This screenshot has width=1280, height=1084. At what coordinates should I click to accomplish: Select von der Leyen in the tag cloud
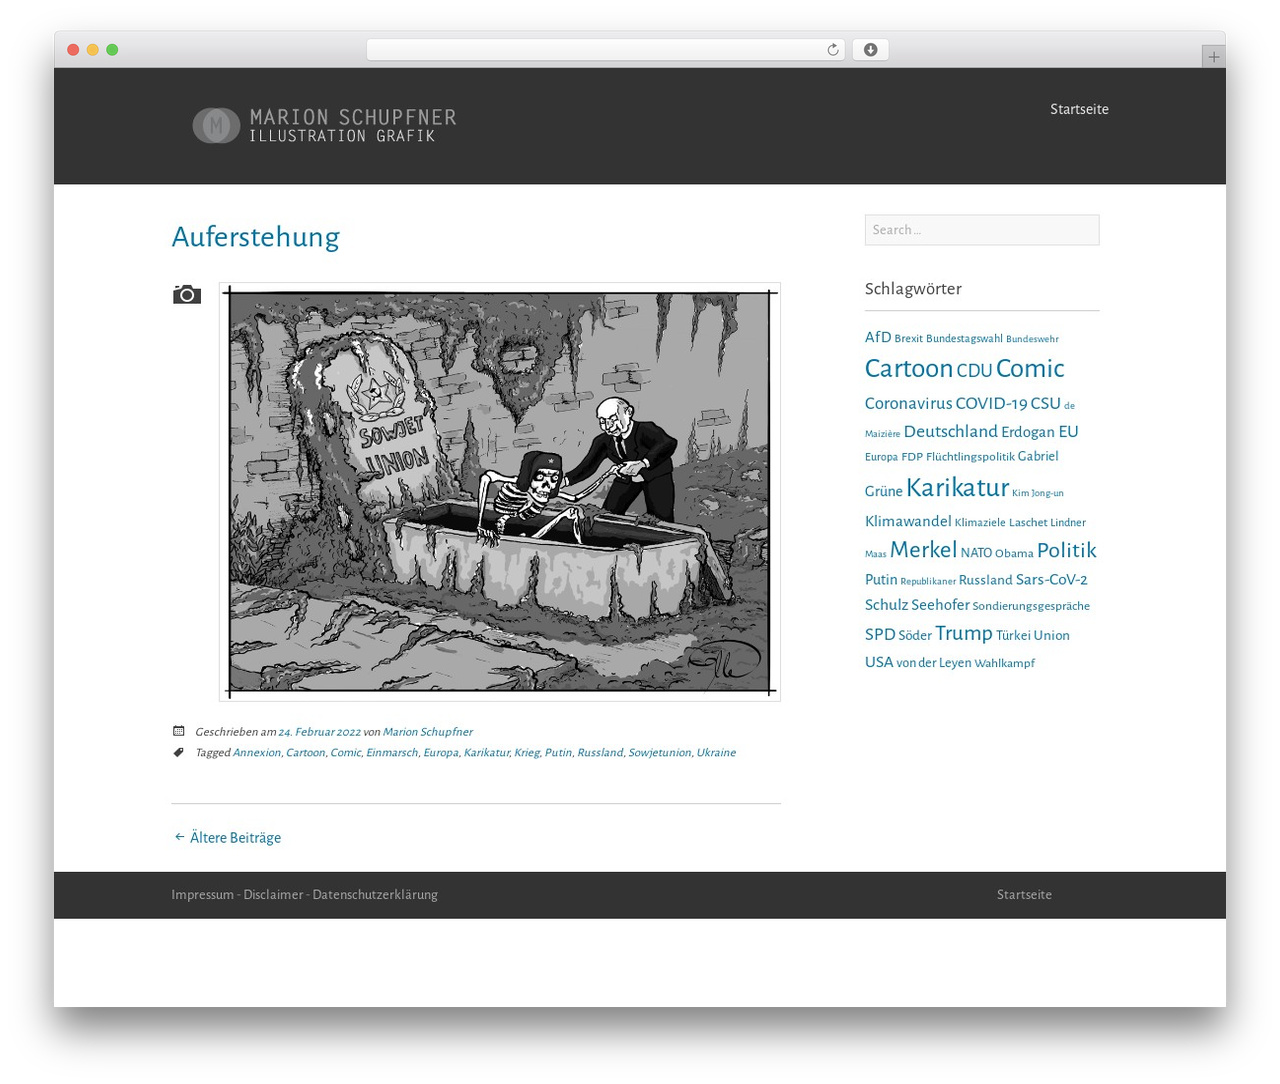(934, 663)
